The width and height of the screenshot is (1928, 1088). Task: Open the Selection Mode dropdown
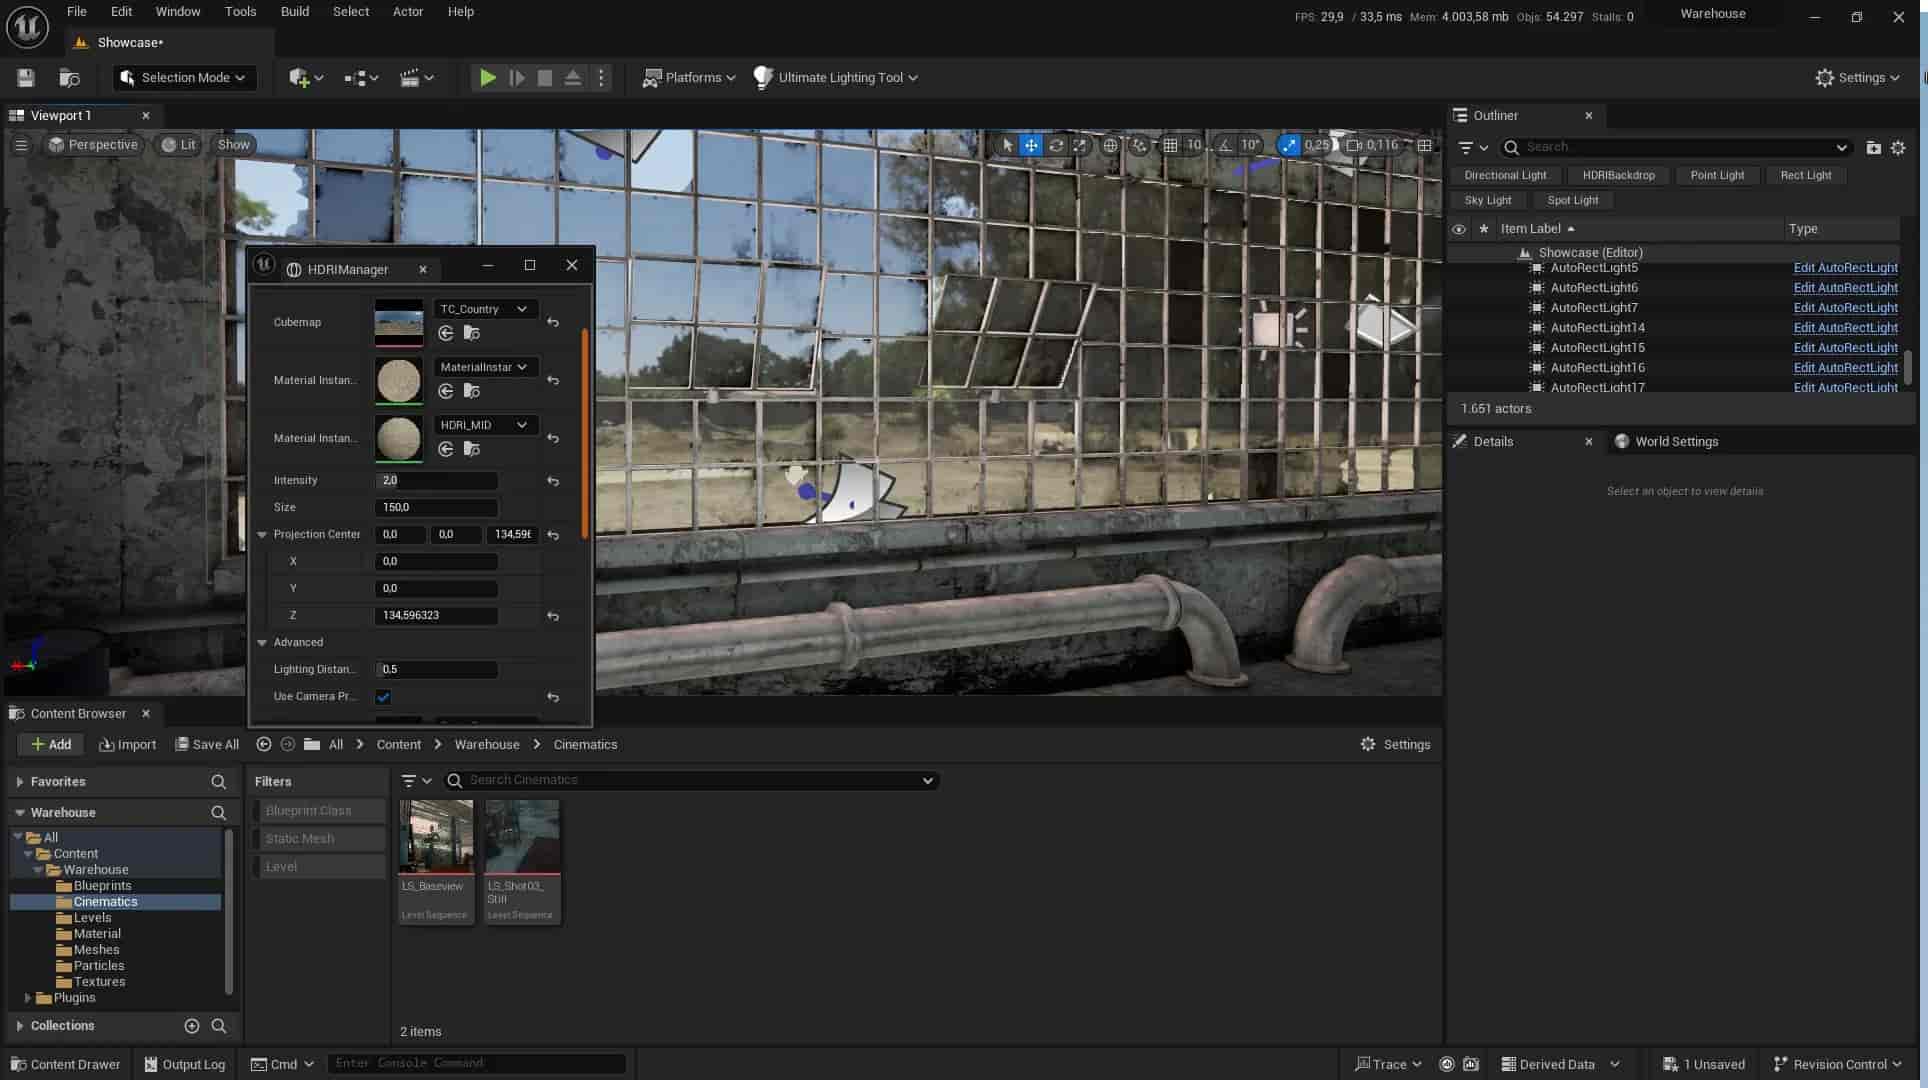pyautogui.click(x=184, y=78)
